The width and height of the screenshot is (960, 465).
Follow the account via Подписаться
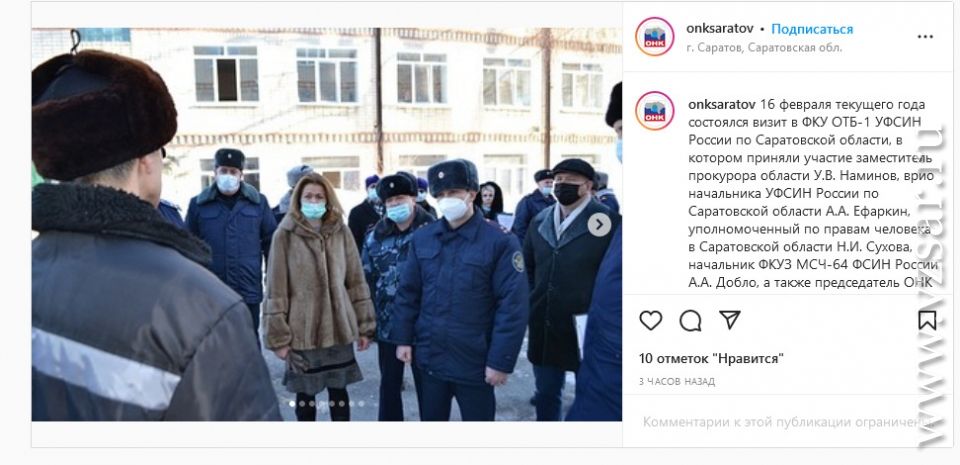pyautogui.click(x=812, y=29)
